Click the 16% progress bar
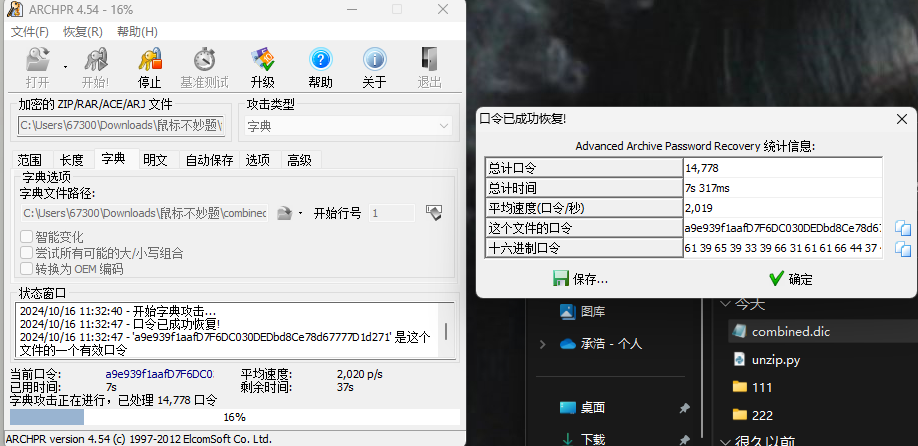This screenshot has height=446, width=918. (x=235, y=417)
